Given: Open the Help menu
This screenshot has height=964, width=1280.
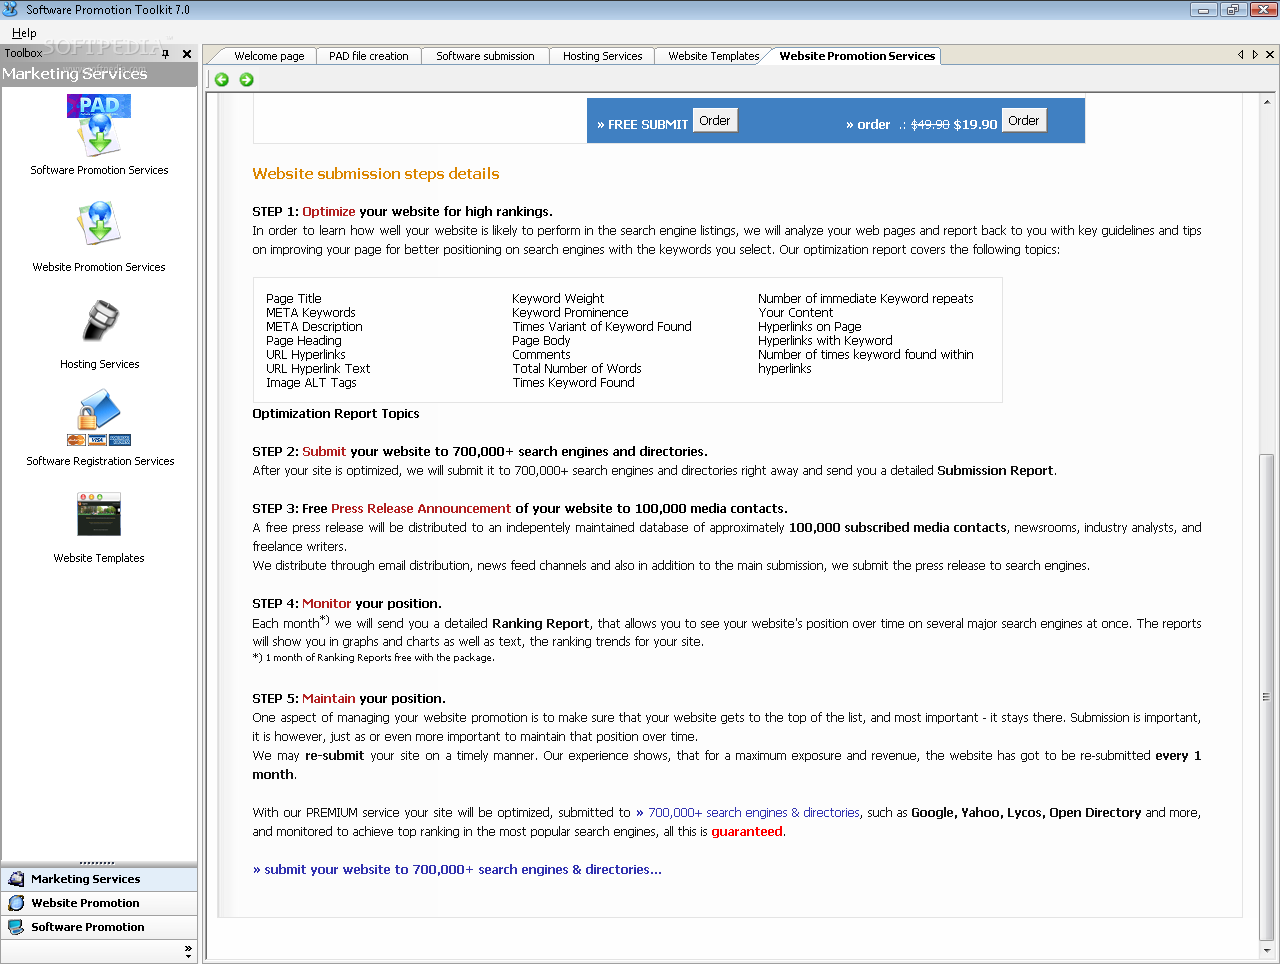Looking at the screenshot, I should pos(24,33).
